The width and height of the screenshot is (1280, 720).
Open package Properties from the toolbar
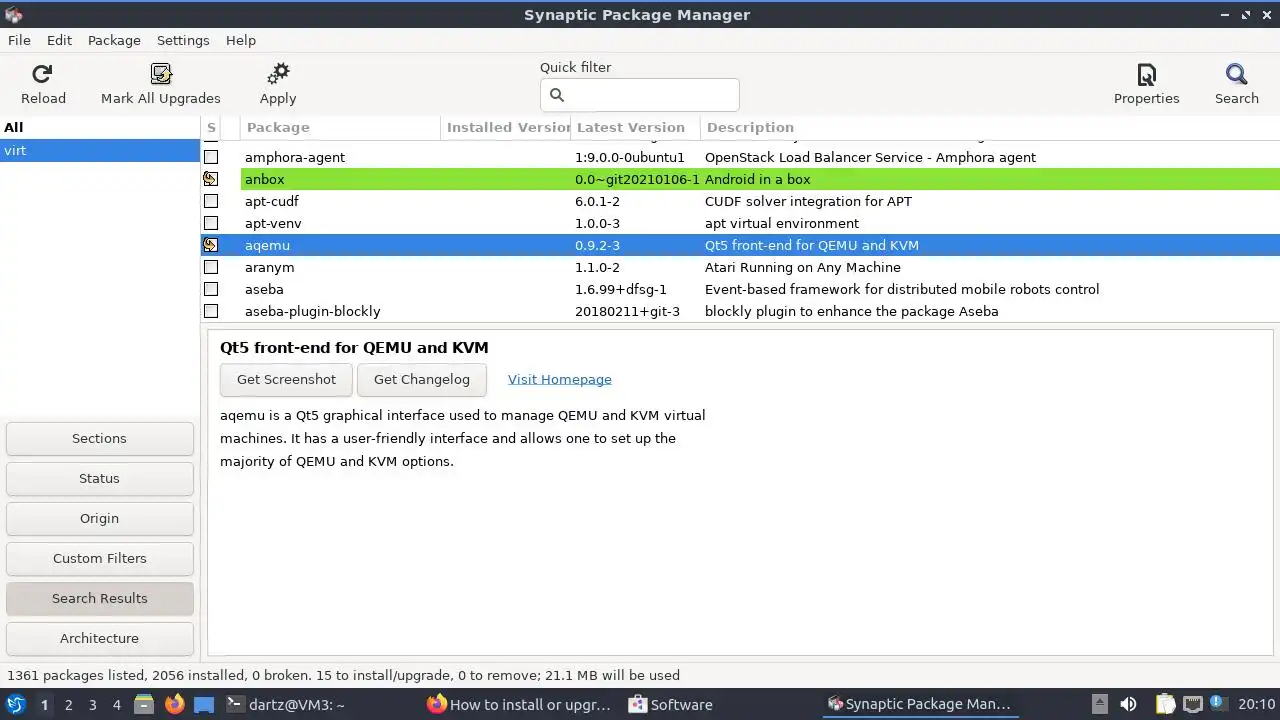pyautogui.click(x=1147, y=74)
